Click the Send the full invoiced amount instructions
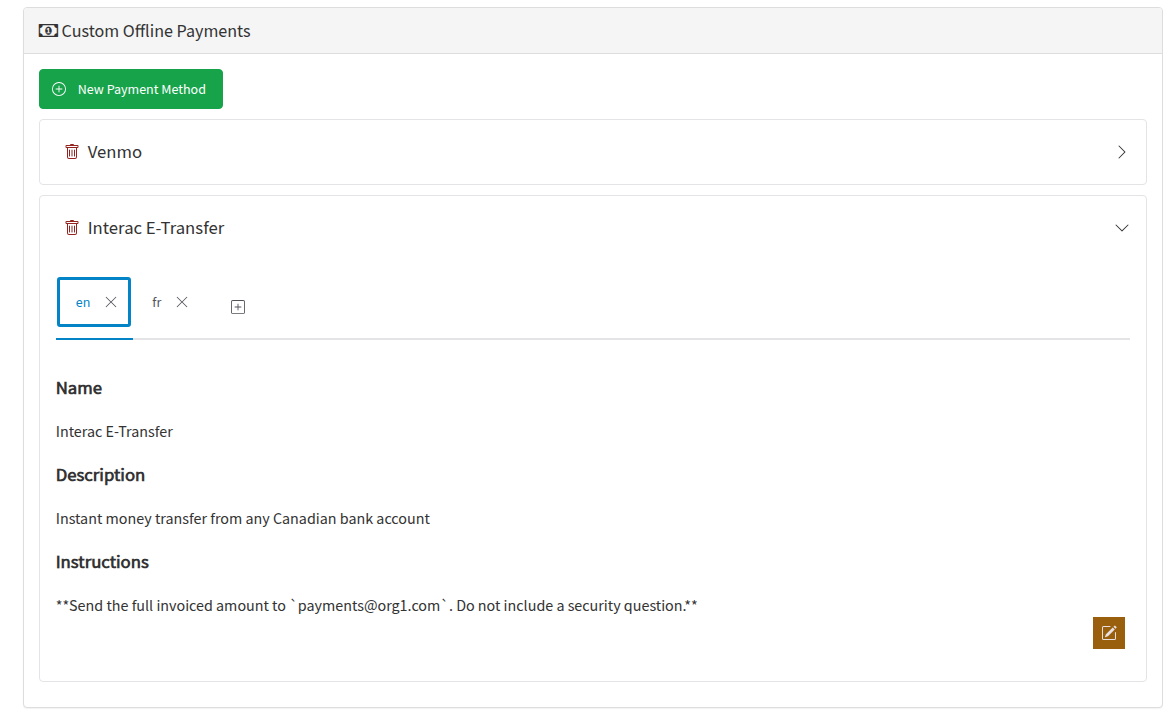Image resolution: width=1175 pixels, height=716 pixels. (x=376, y=606)
